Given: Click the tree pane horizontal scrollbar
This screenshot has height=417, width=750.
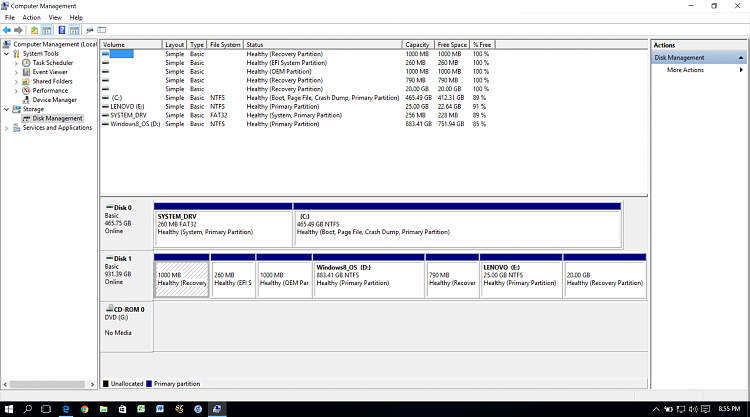Looking at the screenshot, I should tap(47, 384).
